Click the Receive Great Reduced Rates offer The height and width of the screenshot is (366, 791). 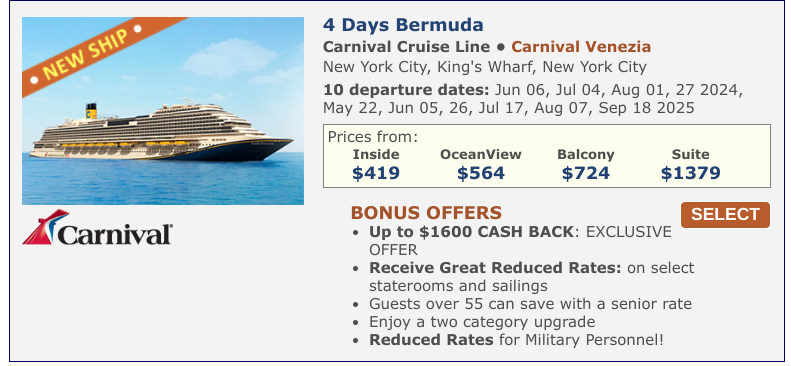pyautogui.click(x=532, y=277)
